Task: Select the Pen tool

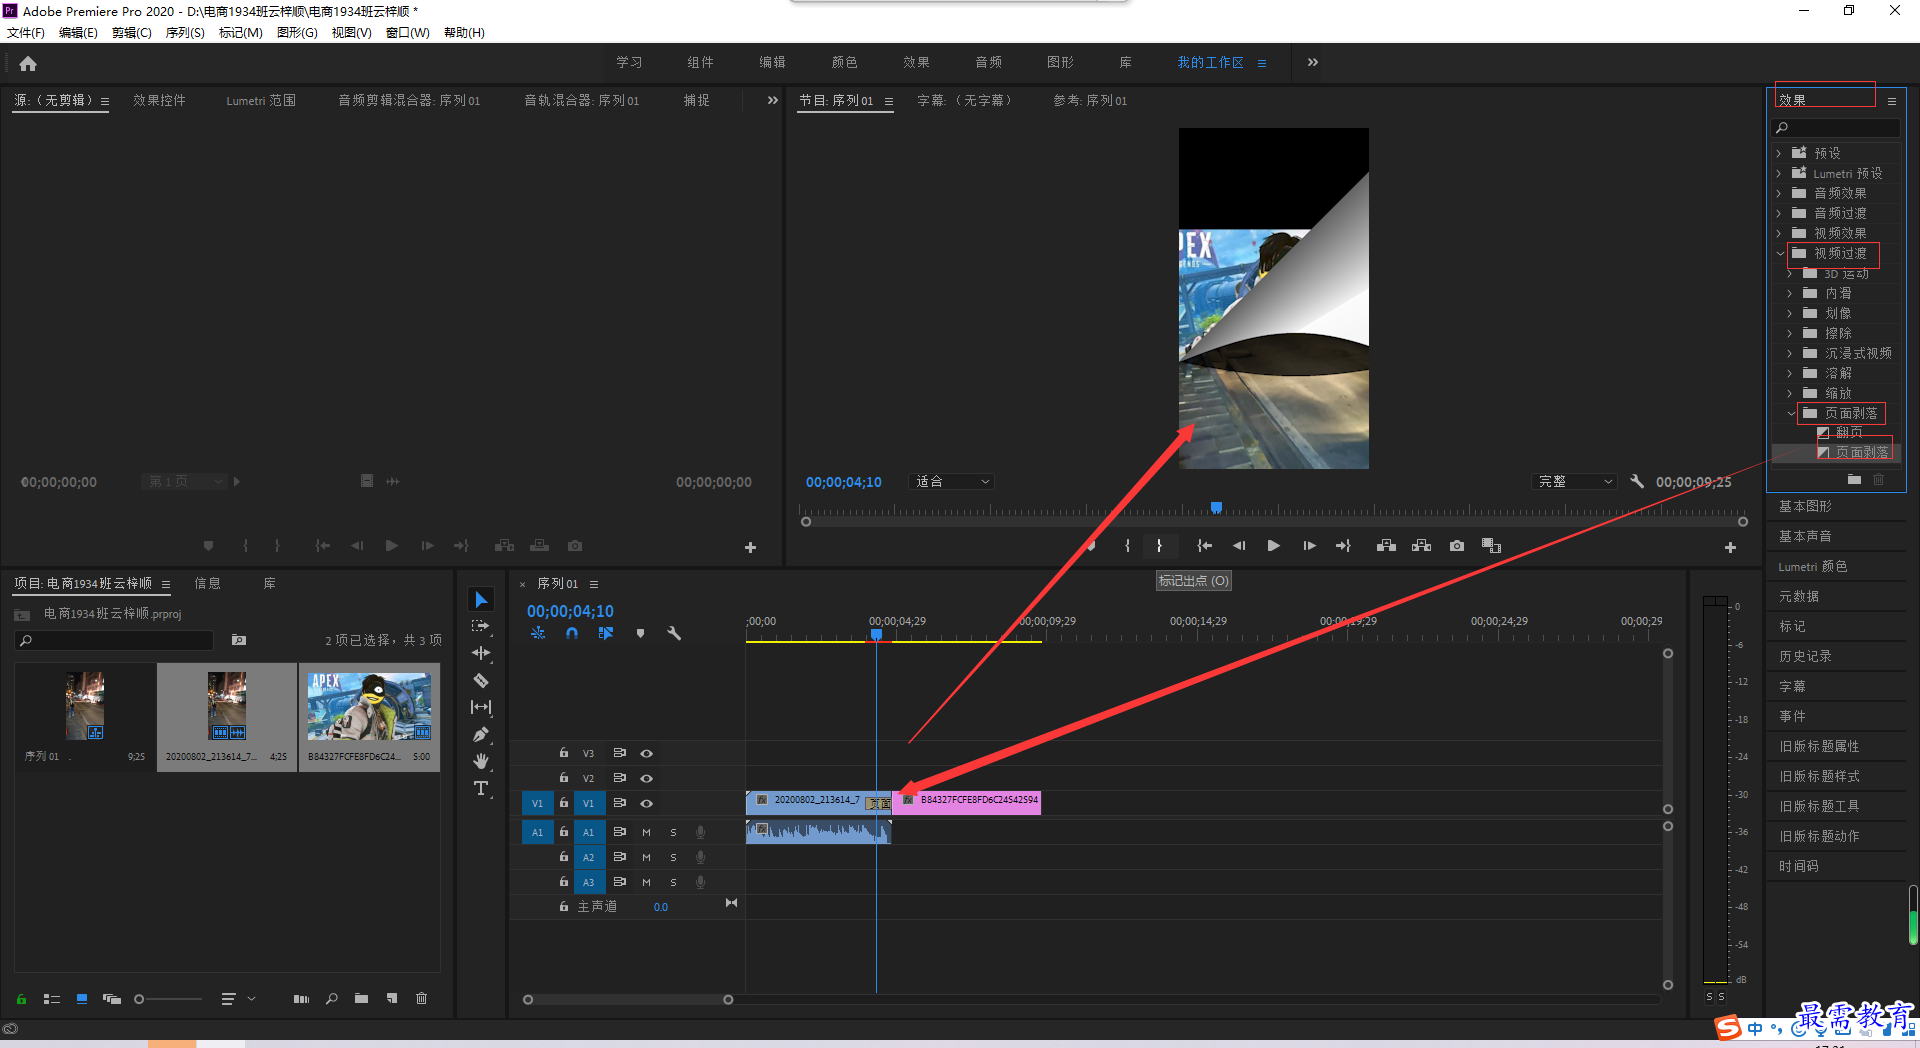Action: pyautogui.click(x=481, y=734)
